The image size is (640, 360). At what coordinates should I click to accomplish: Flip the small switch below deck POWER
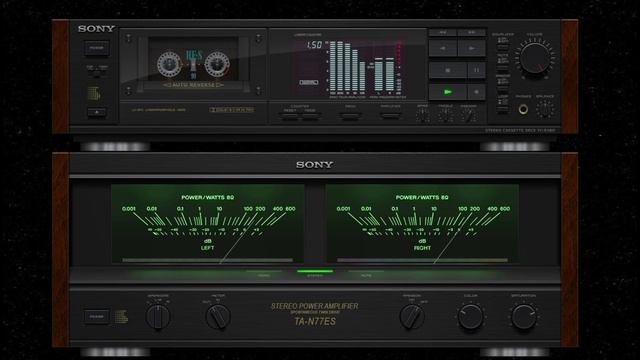click(97, 72)
